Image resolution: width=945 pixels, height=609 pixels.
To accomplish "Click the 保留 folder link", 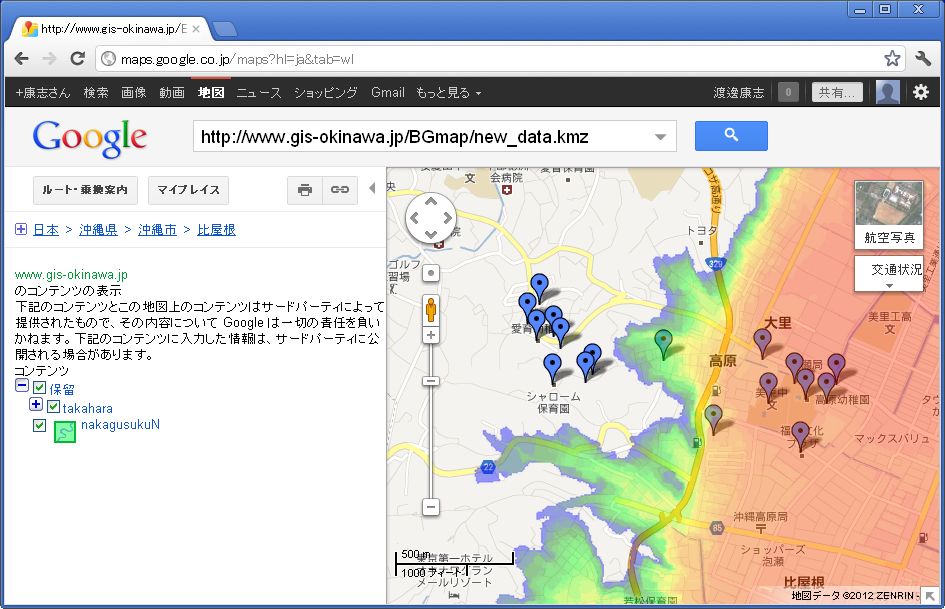I will pyautogui.click(x=62, y=389).
